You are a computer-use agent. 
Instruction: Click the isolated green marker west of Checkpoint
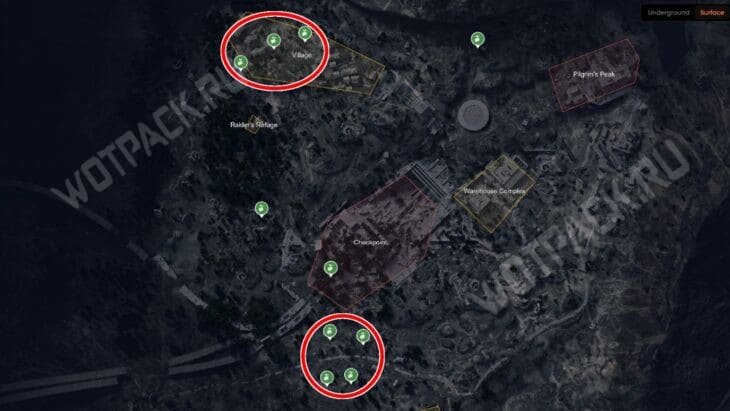pos(262,209)
